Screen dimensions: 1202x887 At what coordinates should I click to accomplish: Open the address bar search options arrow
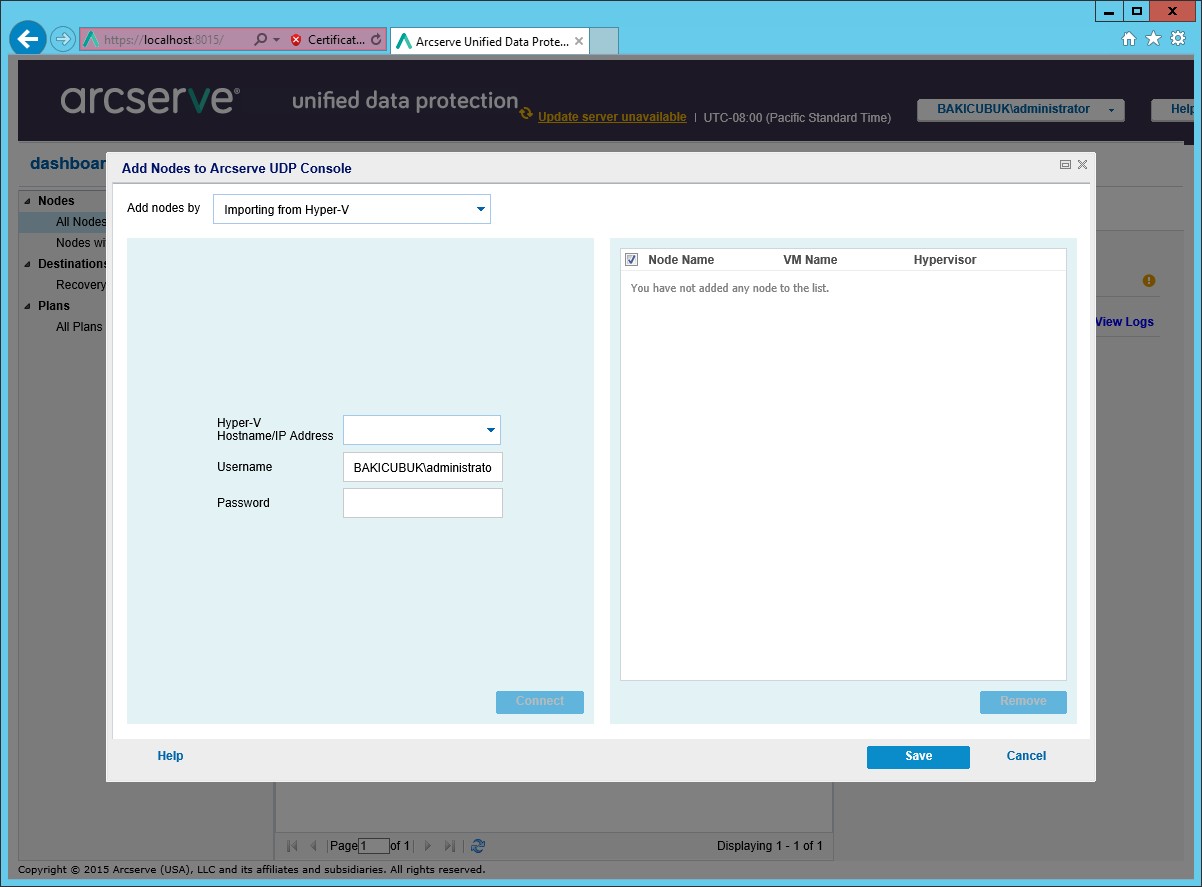tap(276, 40)
